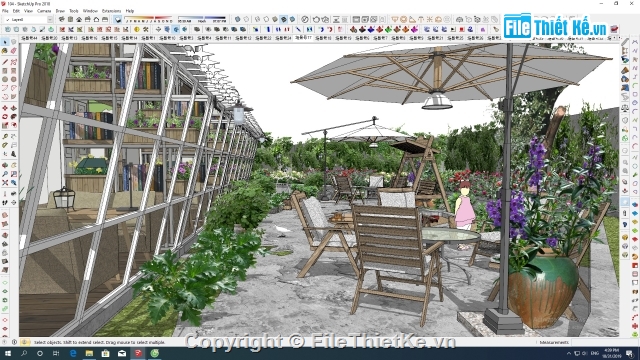640x360 pixels.
Task: Open File Explorer from taskbar
Action: (89, 353)
